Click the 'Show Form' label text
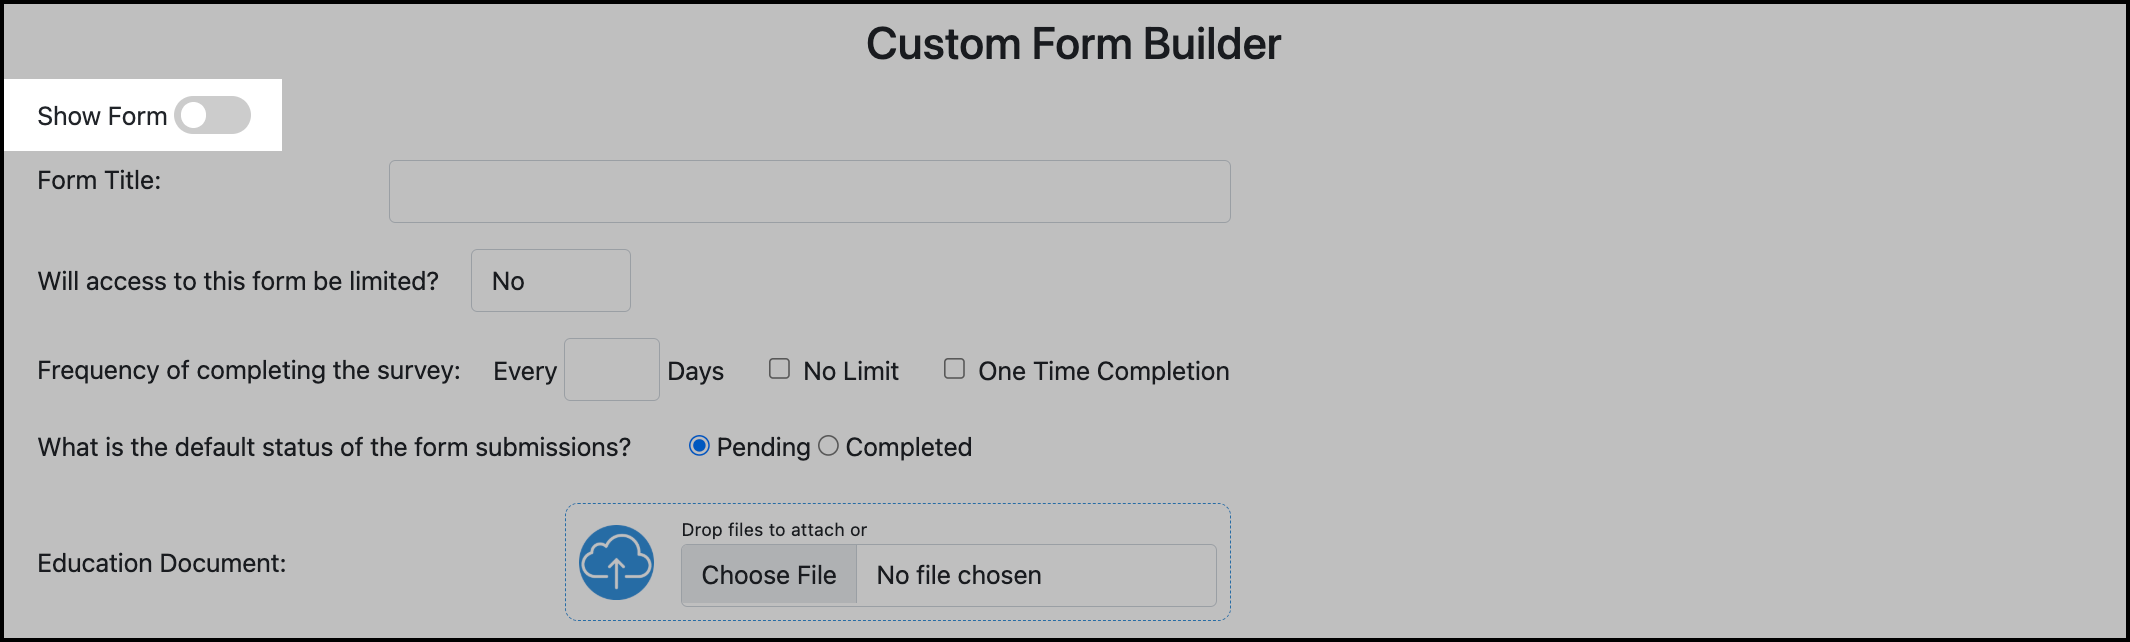This screenshot has width=2130, height=642. pyautogui.click(x=102, y=116)
